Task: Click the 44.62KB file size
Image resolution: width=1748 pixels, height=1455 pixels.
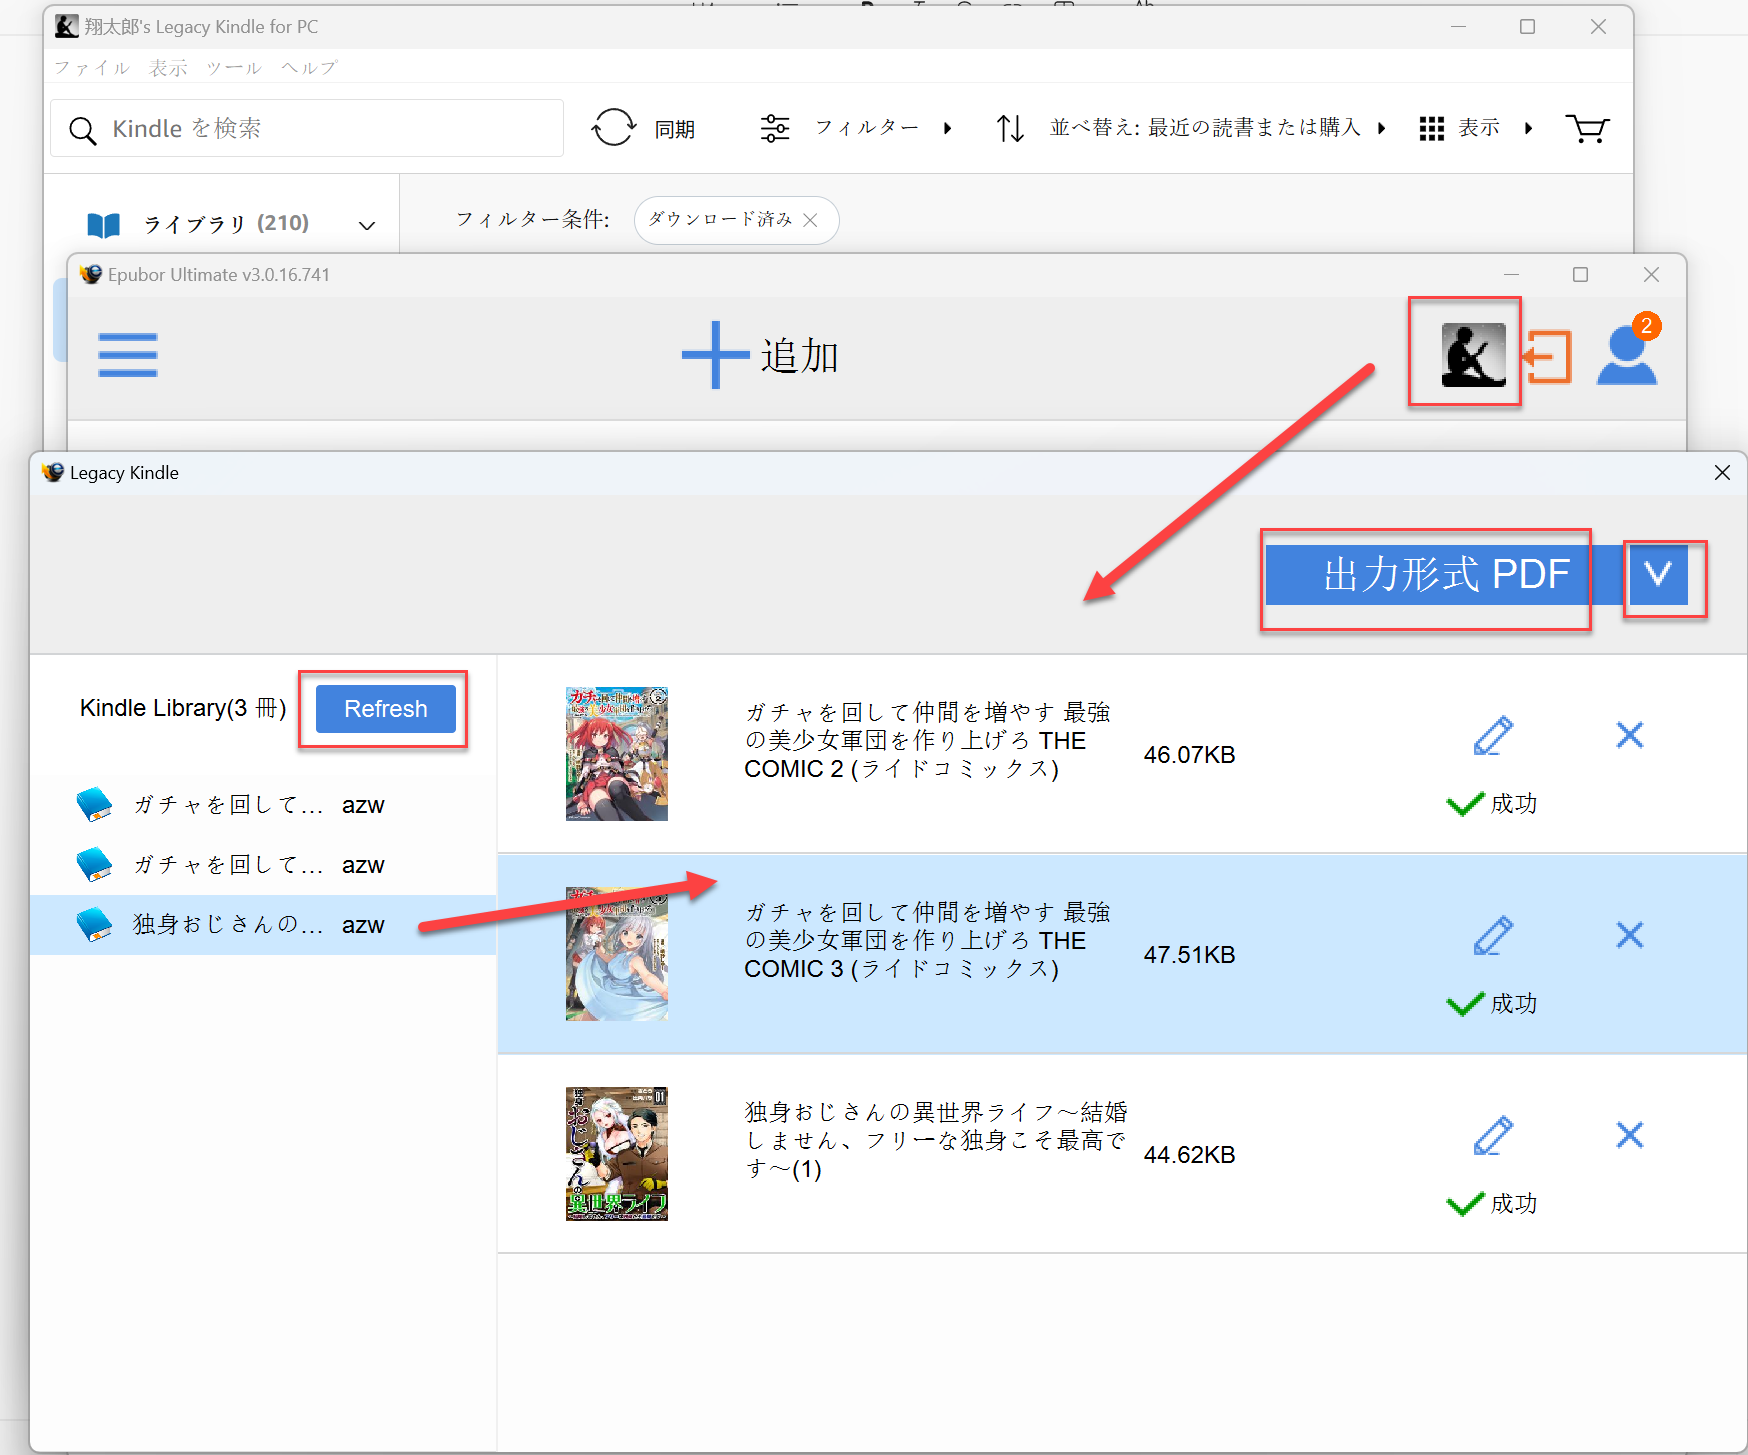Action: [x=1190, y=1155]
